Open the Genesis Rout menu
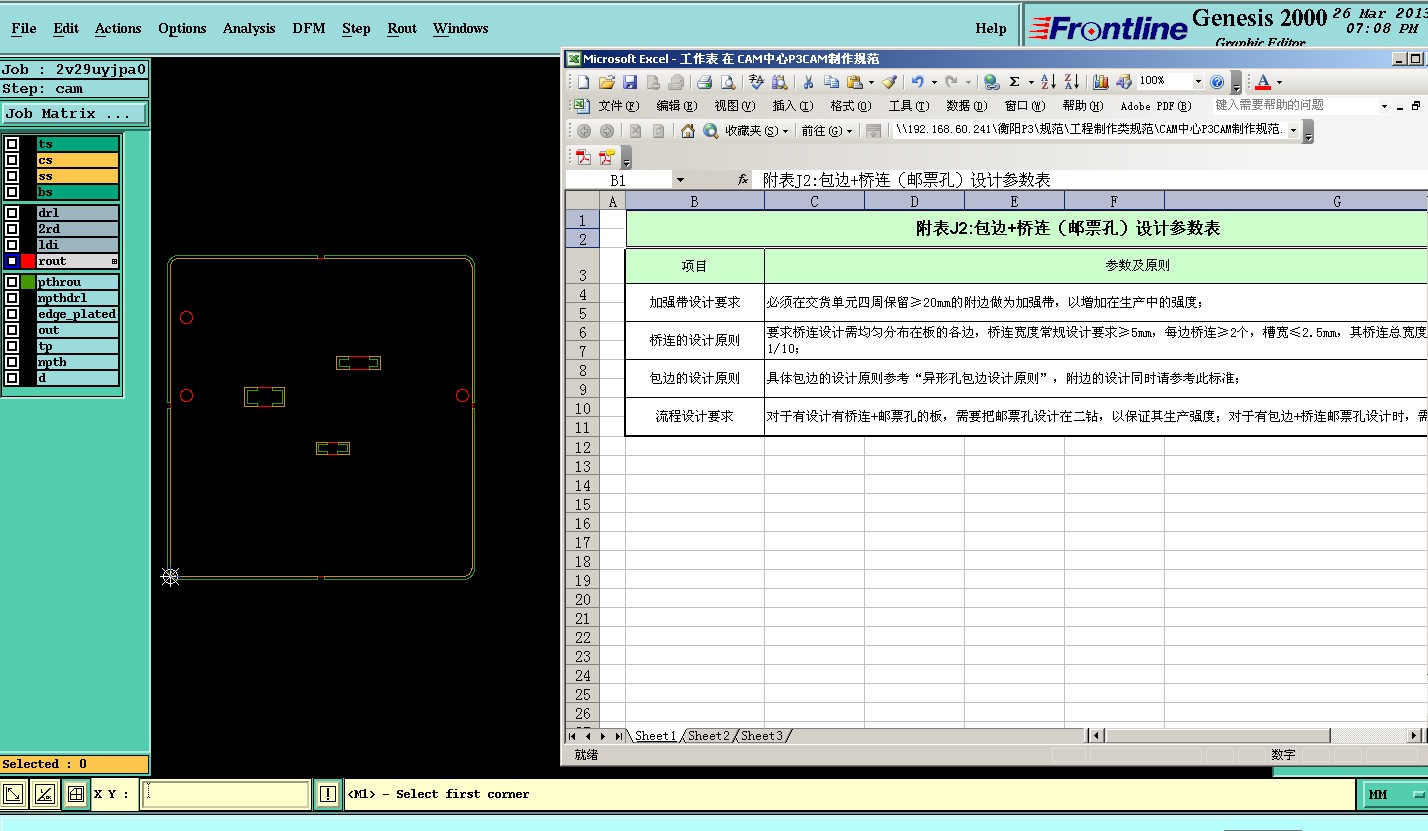 (402, 28)
